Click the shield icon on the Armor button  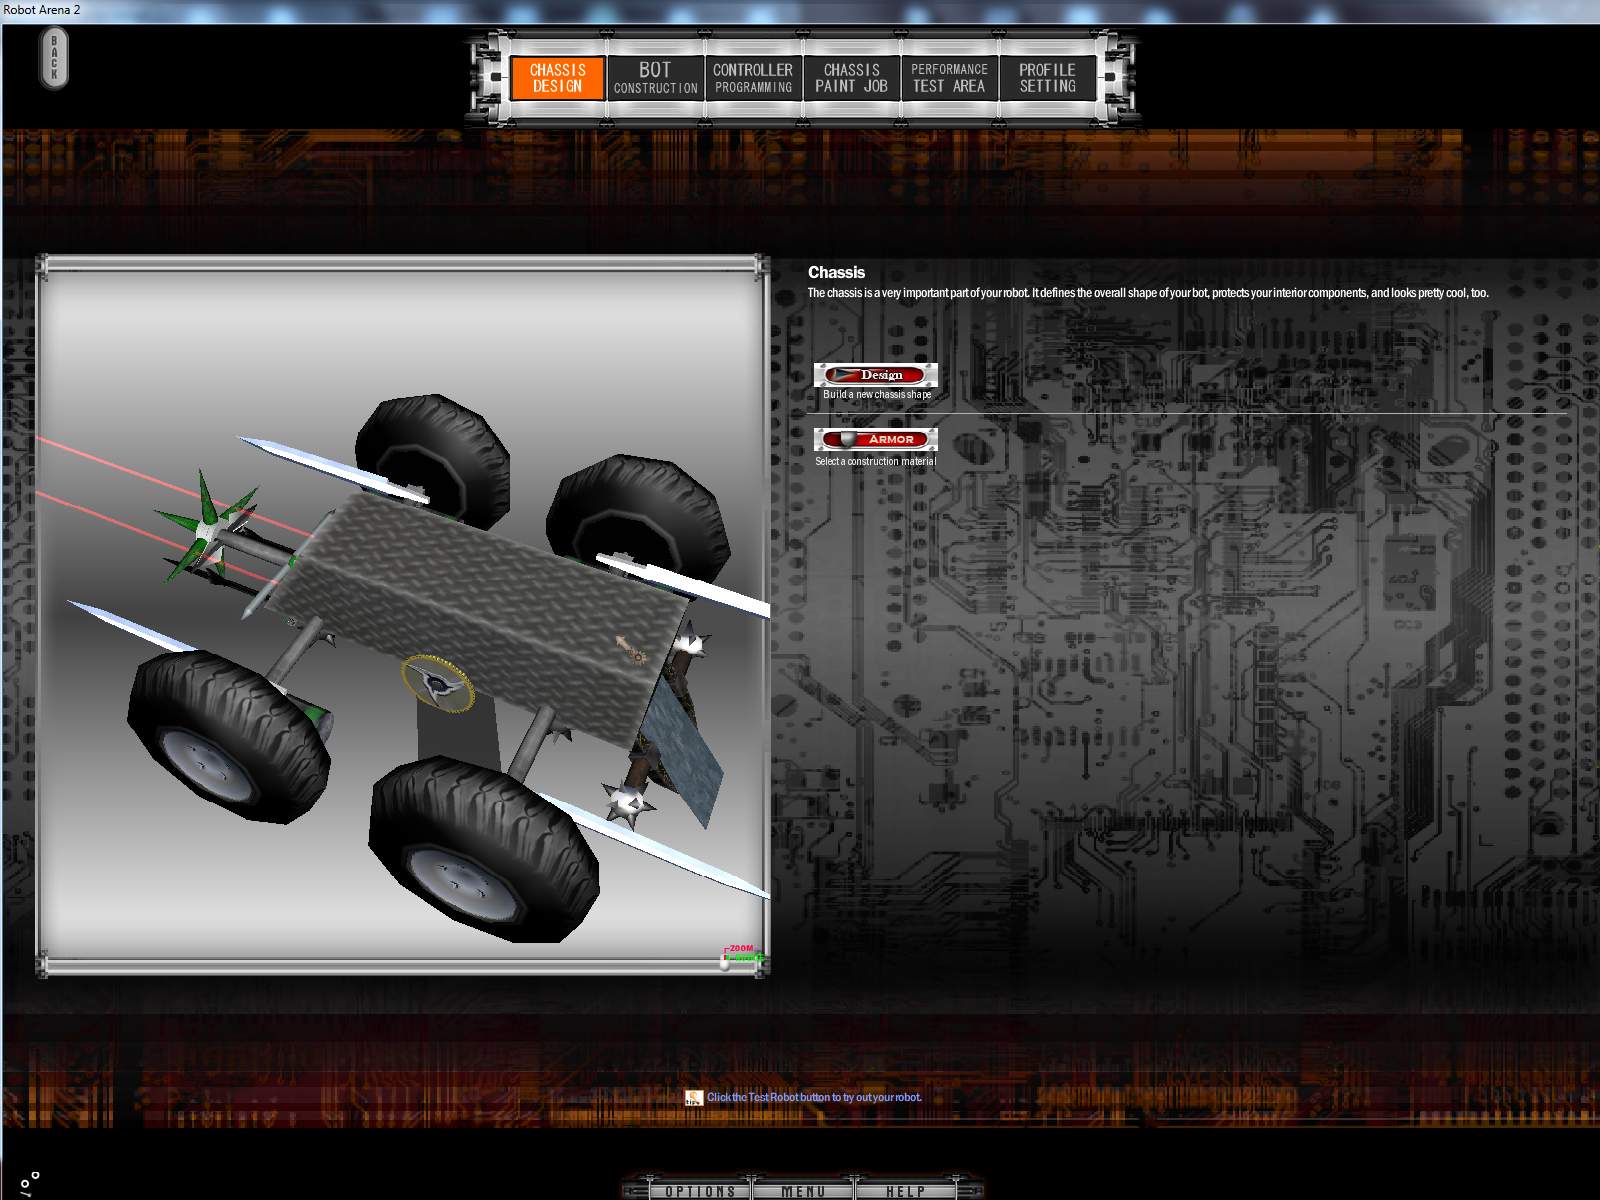[848, 439]
